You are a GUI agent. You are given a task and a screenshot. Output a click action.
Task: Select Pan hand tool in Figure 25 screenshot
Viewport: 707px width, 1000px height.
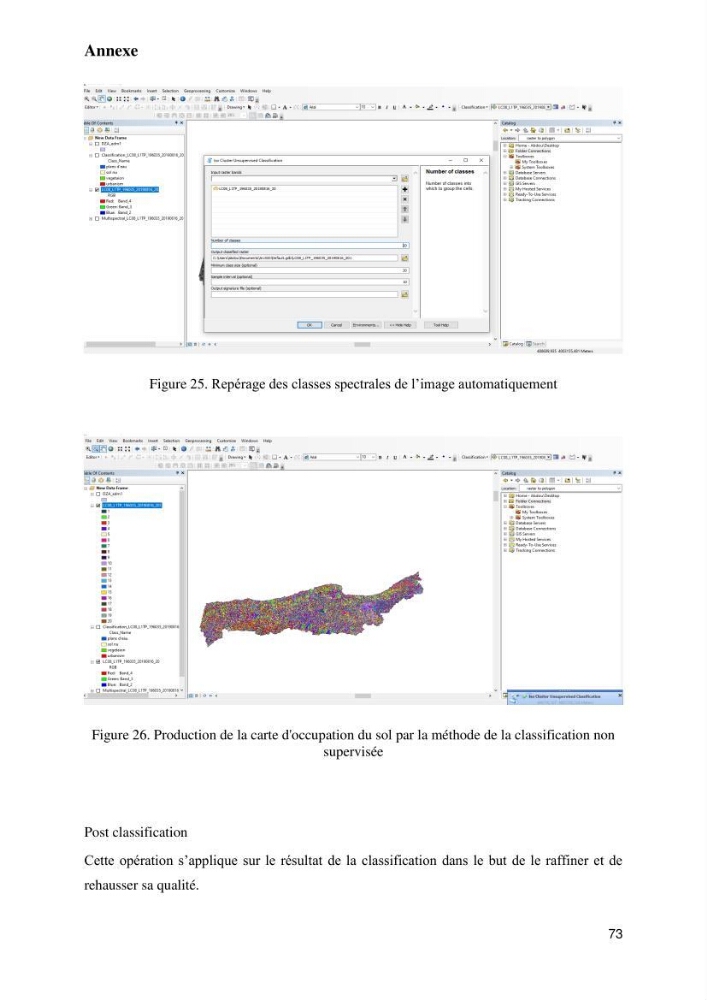coord(102,99)
